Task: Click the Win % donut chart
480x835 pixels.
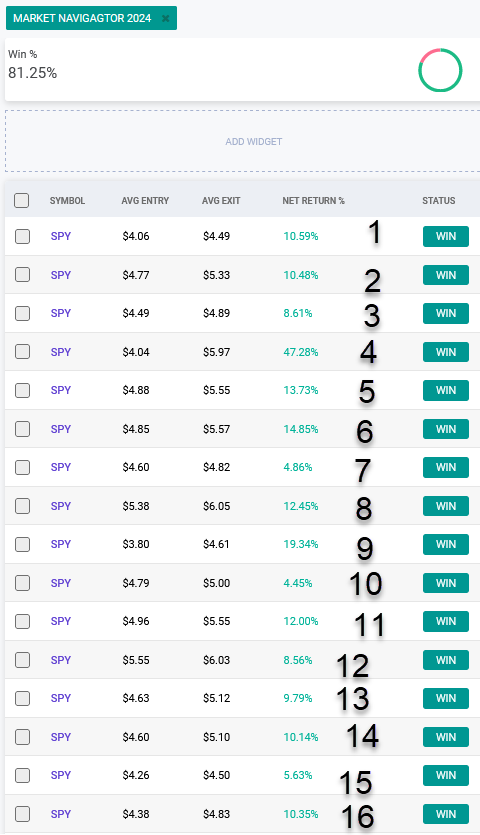Action: click(440, 70)
